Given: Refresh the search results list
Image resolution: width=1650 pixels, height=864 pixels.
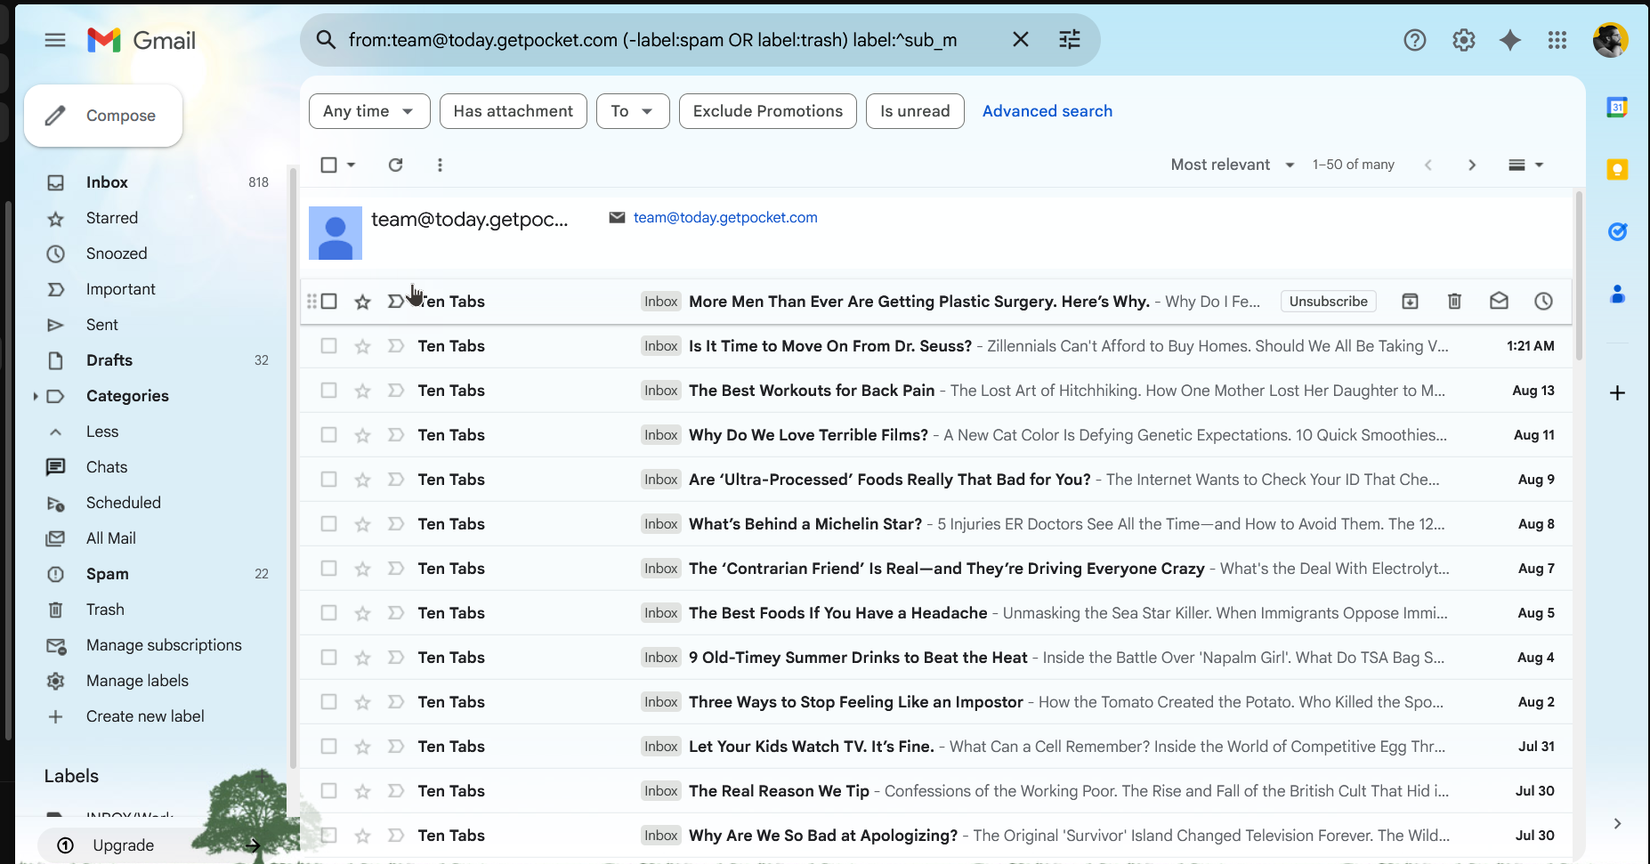Looking at the screenshot, I should tap(395, 165).
